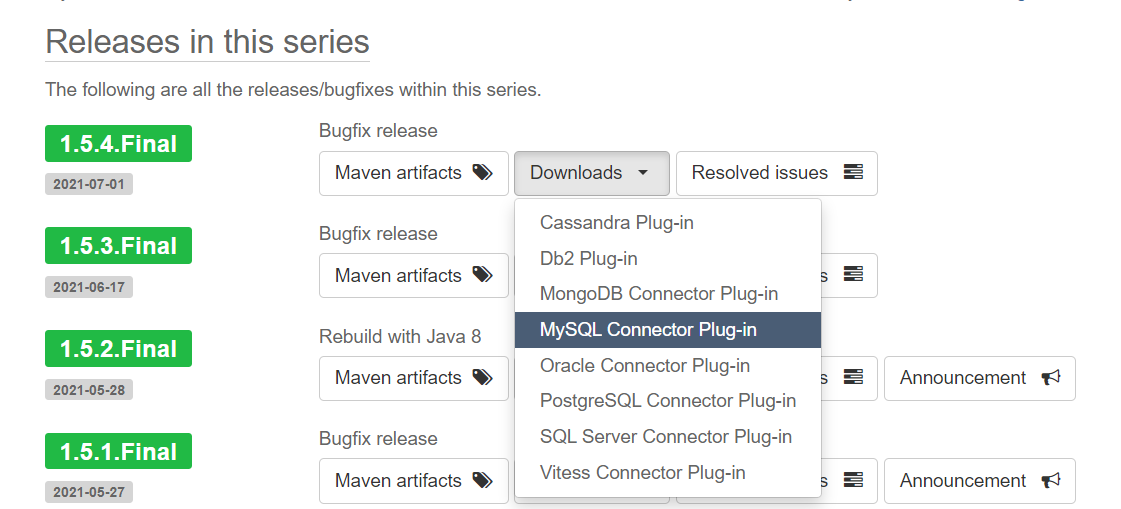Click the Downloads dropdown caret arrow

coord(643,173)
